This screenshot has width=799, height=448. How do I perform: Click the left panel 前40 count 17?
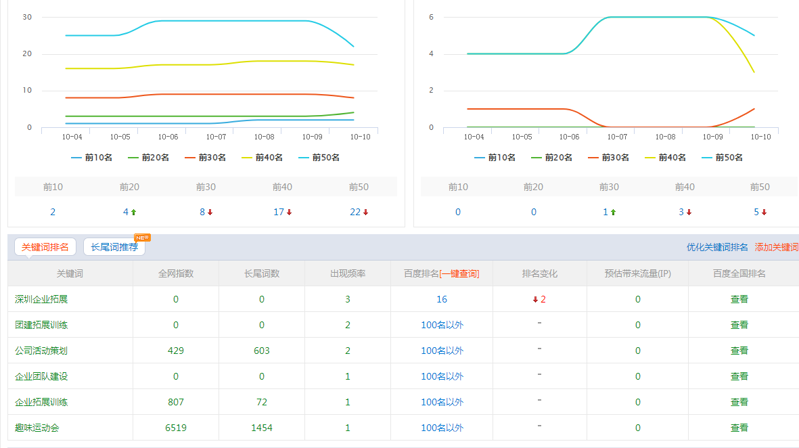(x=279, y=212)
